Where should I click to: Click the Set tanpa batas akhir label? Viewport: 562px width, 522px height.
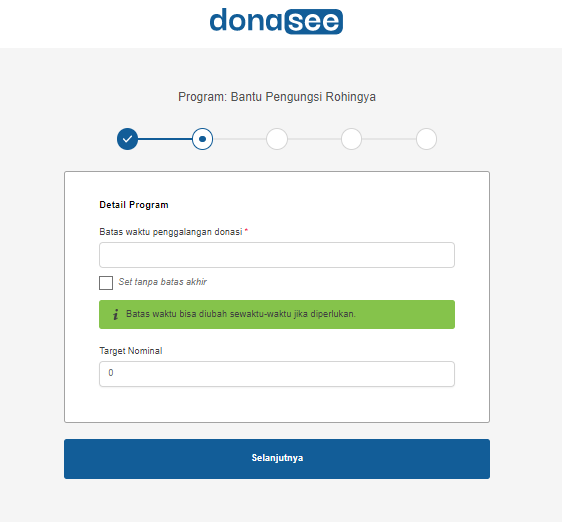[163, 282]
